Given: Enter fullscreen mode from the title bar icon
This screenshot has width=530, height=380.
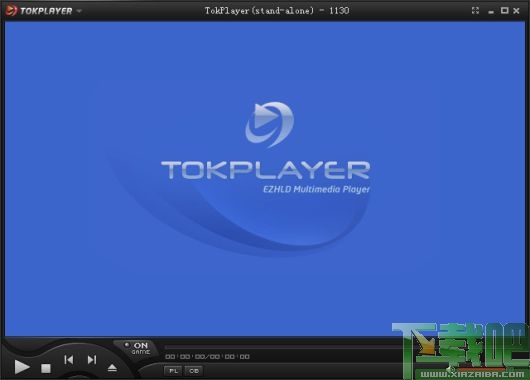Looking at the screenshot, I should coord(475,10).
